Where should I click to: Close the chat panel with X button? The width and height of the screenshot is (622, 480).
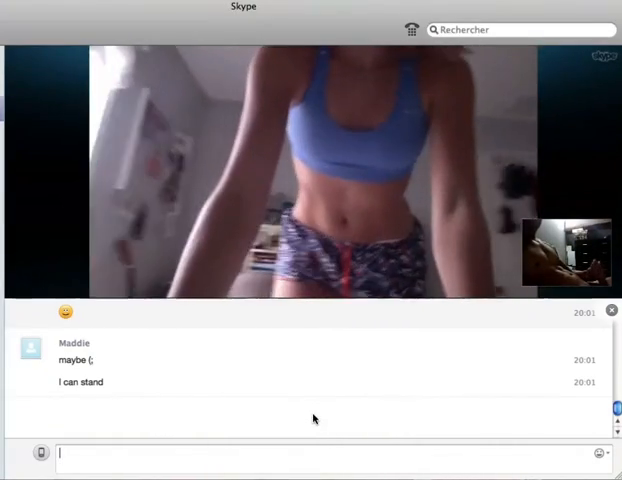point(612,310)
